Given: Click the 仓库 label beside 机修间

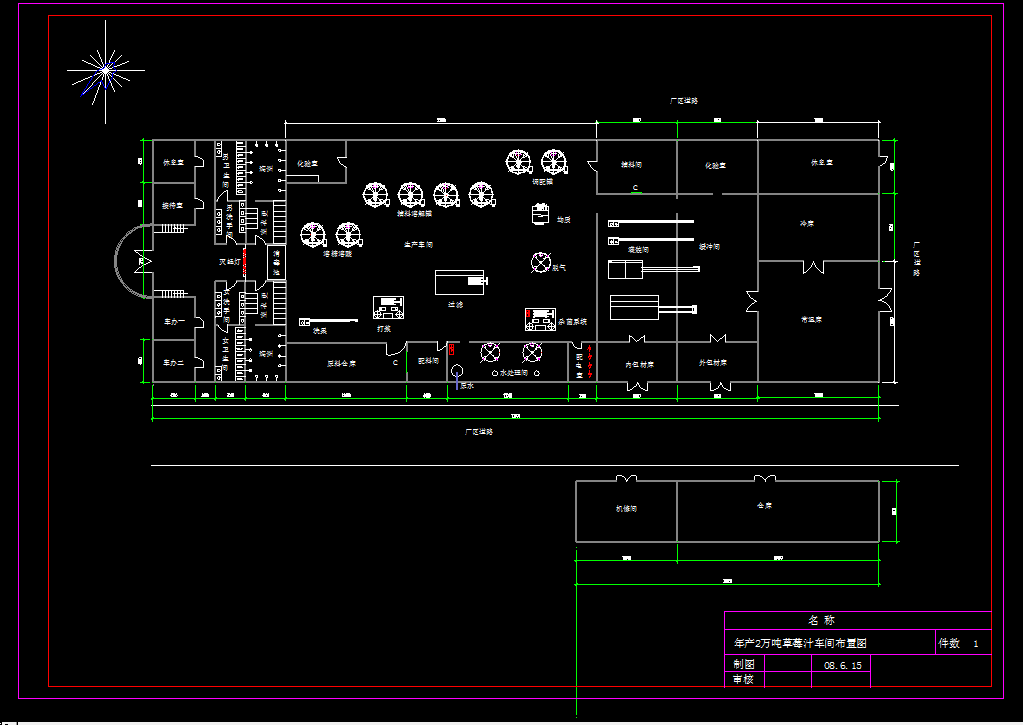Looking at the screenshot, I should tap(765, 505).
